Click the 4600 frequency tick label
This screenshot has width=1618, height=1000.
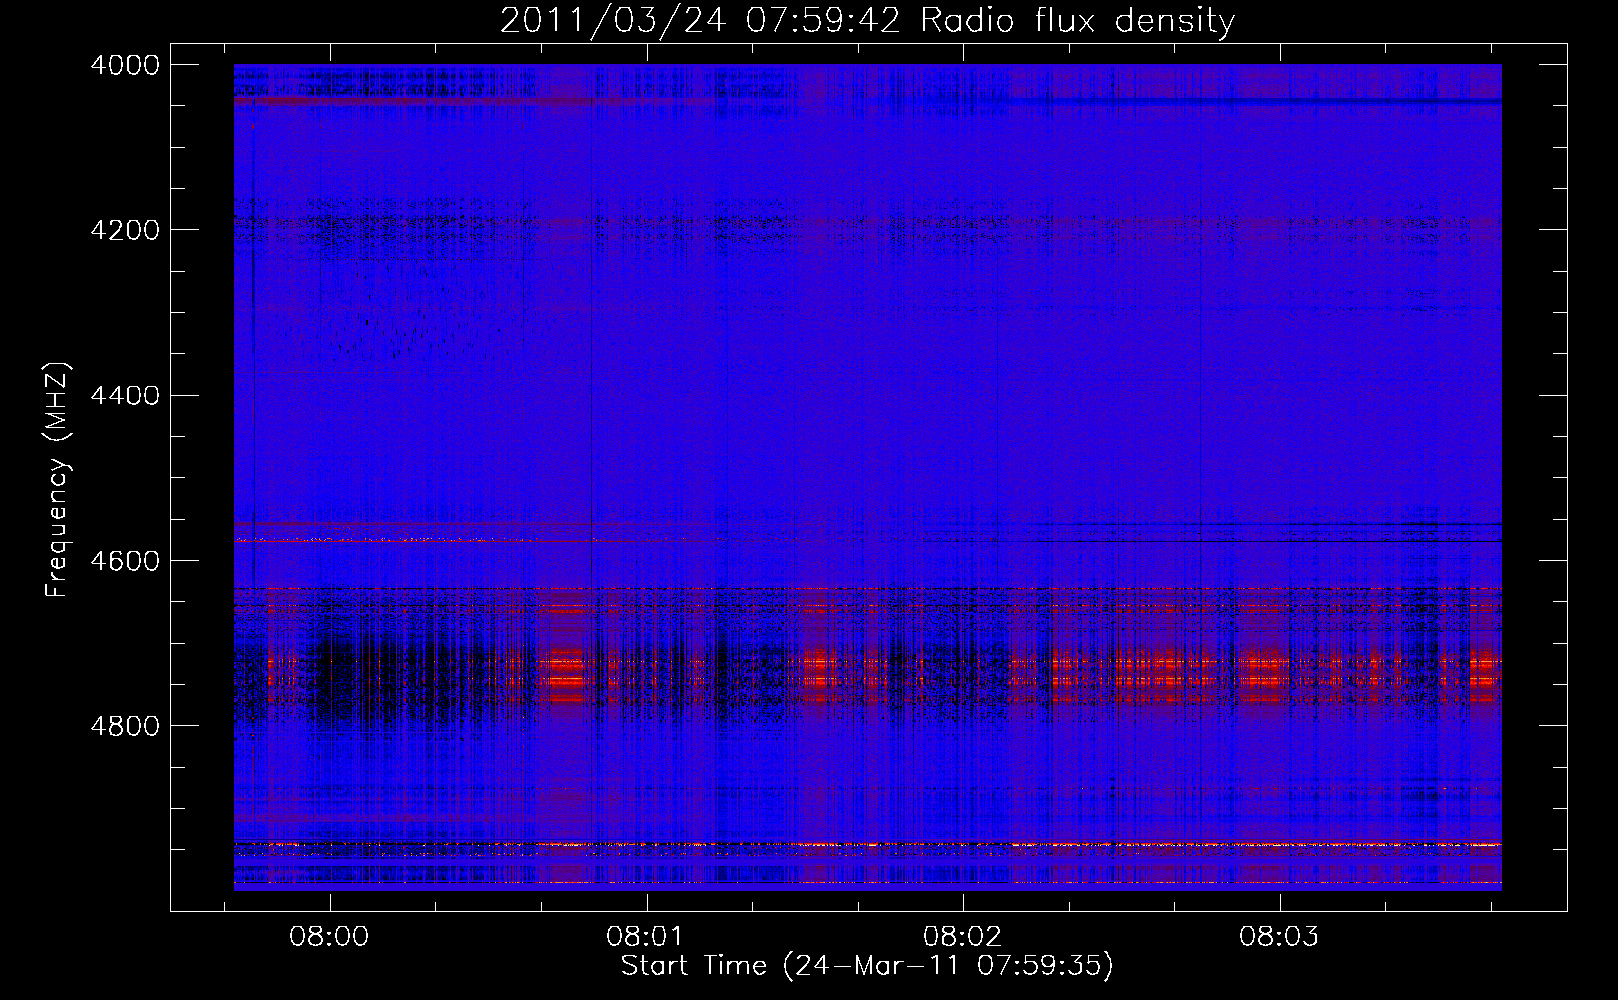[x=125, y=561]
